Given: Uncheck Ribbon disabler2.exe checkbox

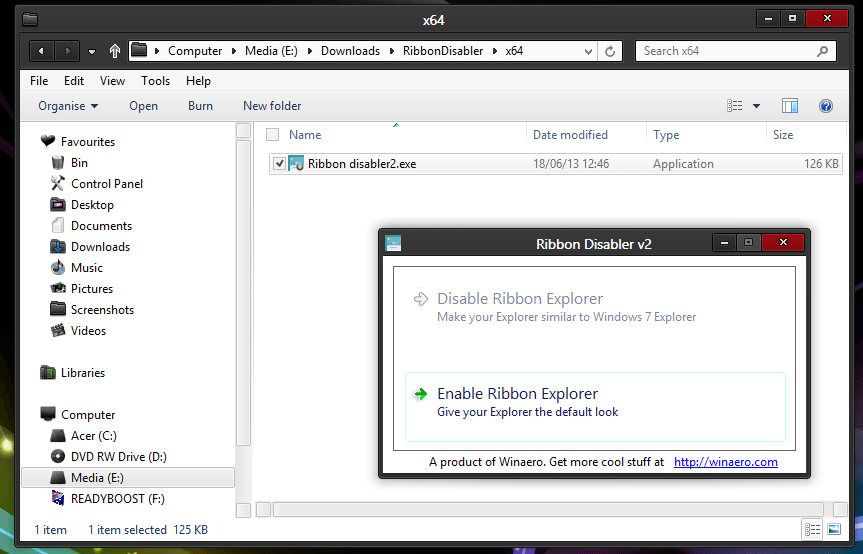Looking at the screenshot, I should click(279, 163).
